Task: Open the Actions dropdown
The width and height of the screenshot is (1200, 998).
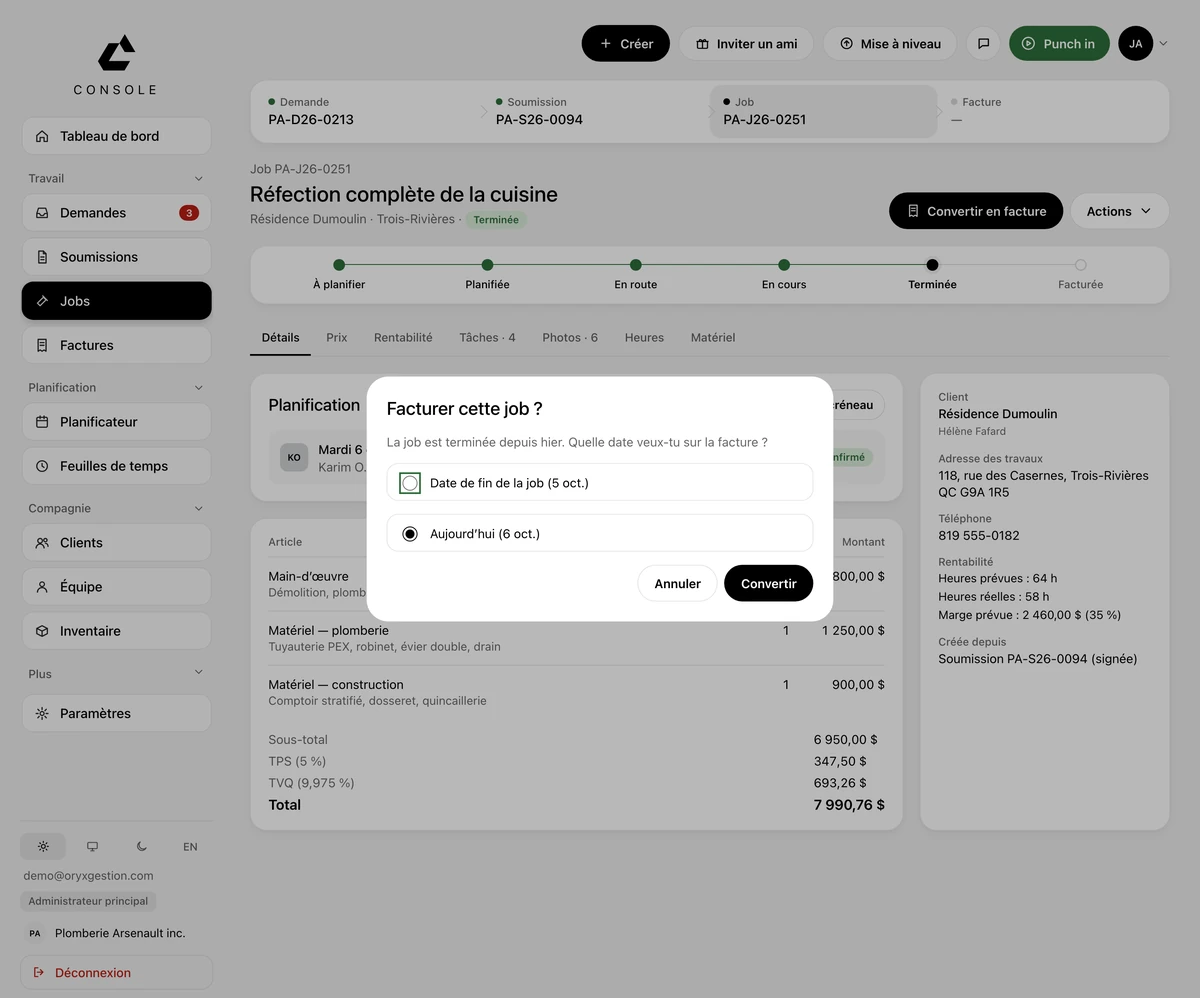Action: 1119,211
